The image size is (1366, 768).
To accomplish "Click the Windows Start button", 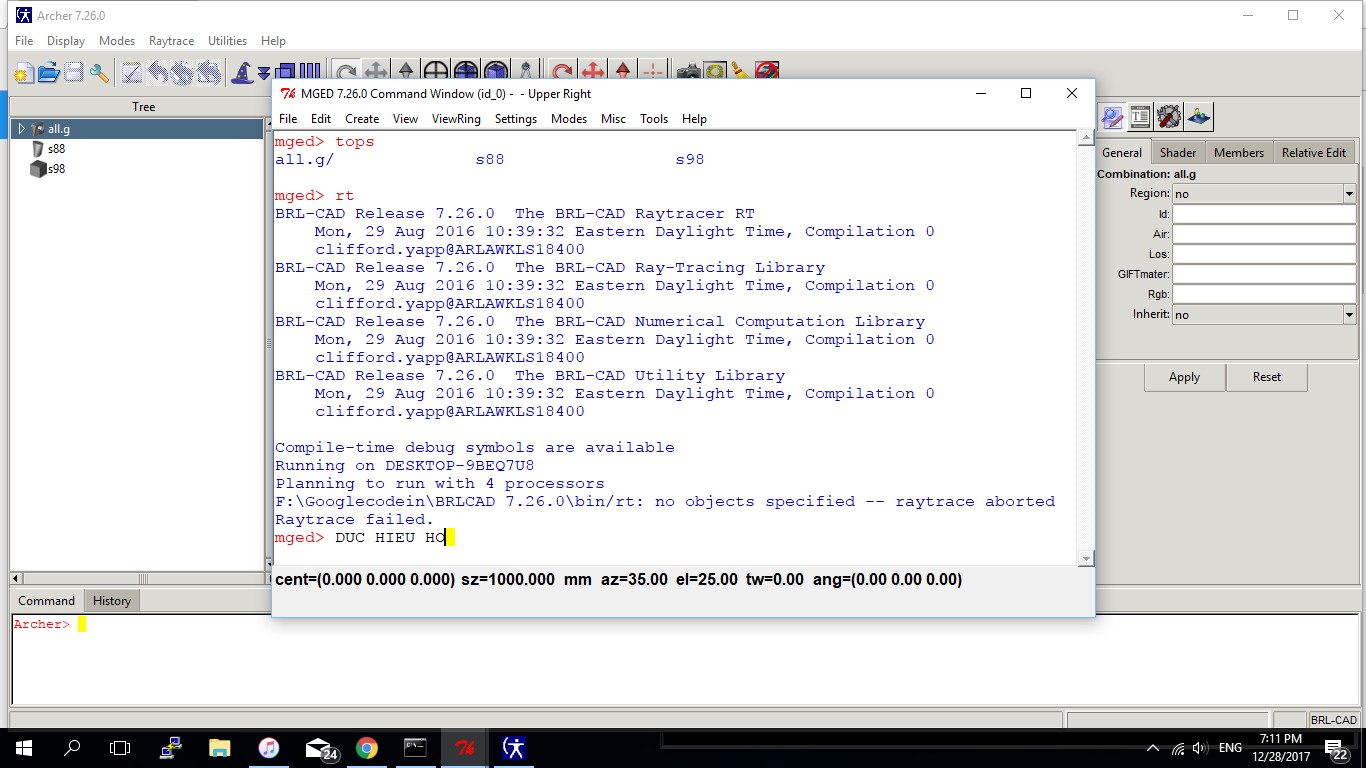I will (23, 748).
